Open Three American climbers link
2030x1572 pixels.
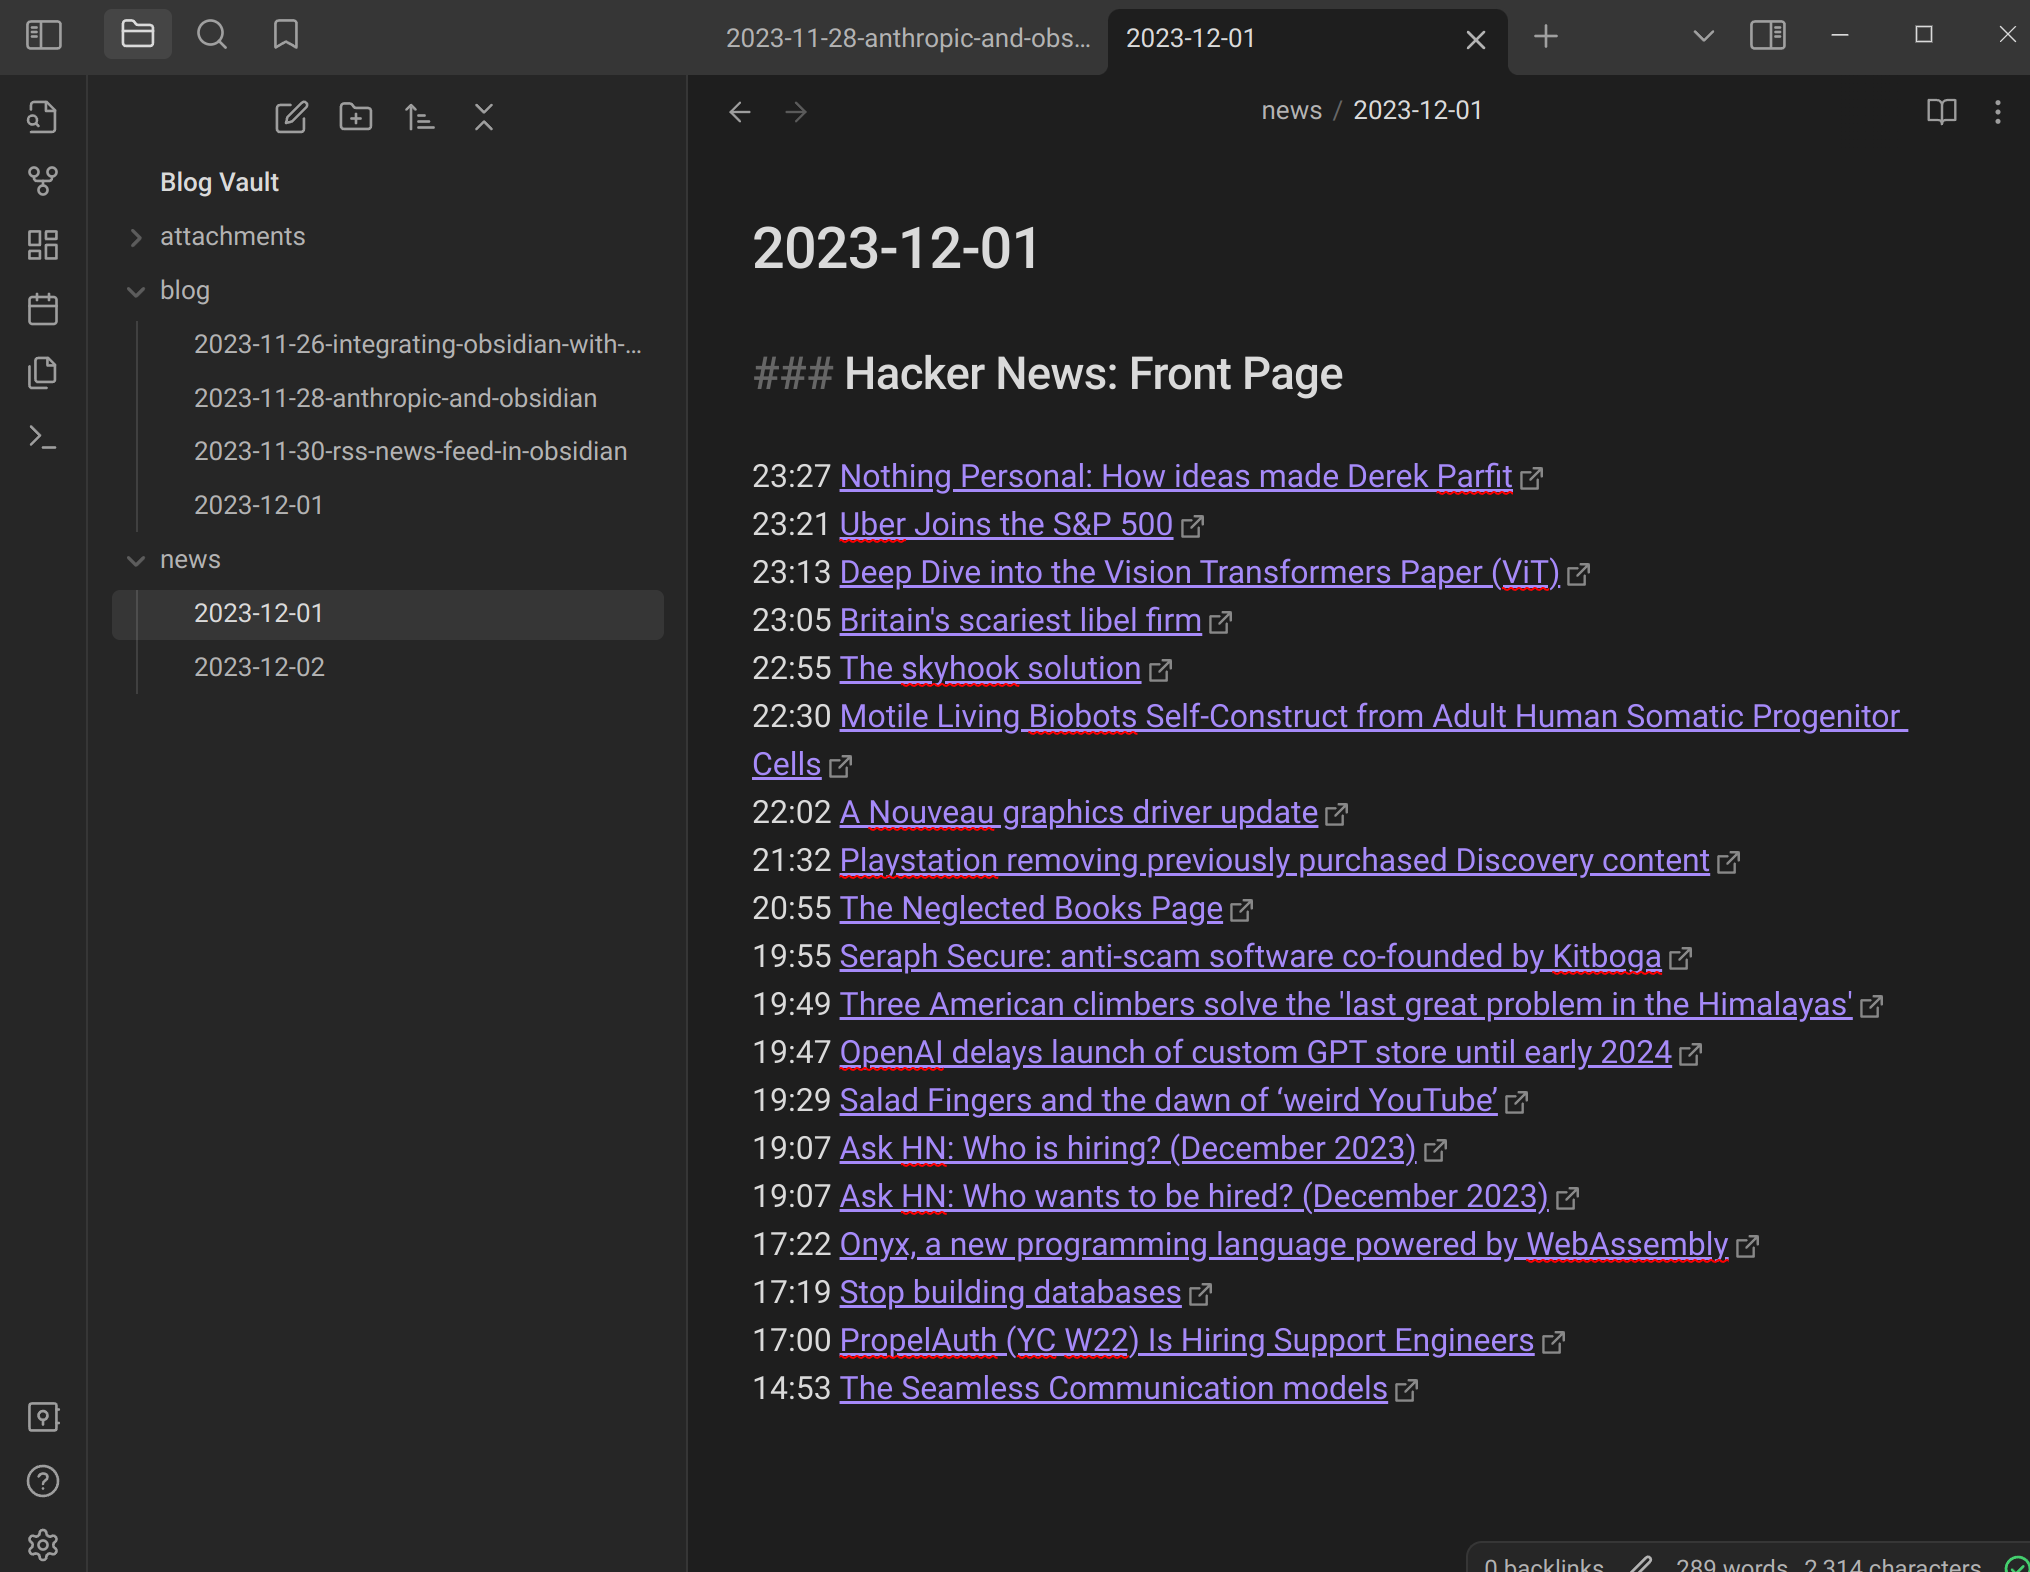coord(1346,1004)
